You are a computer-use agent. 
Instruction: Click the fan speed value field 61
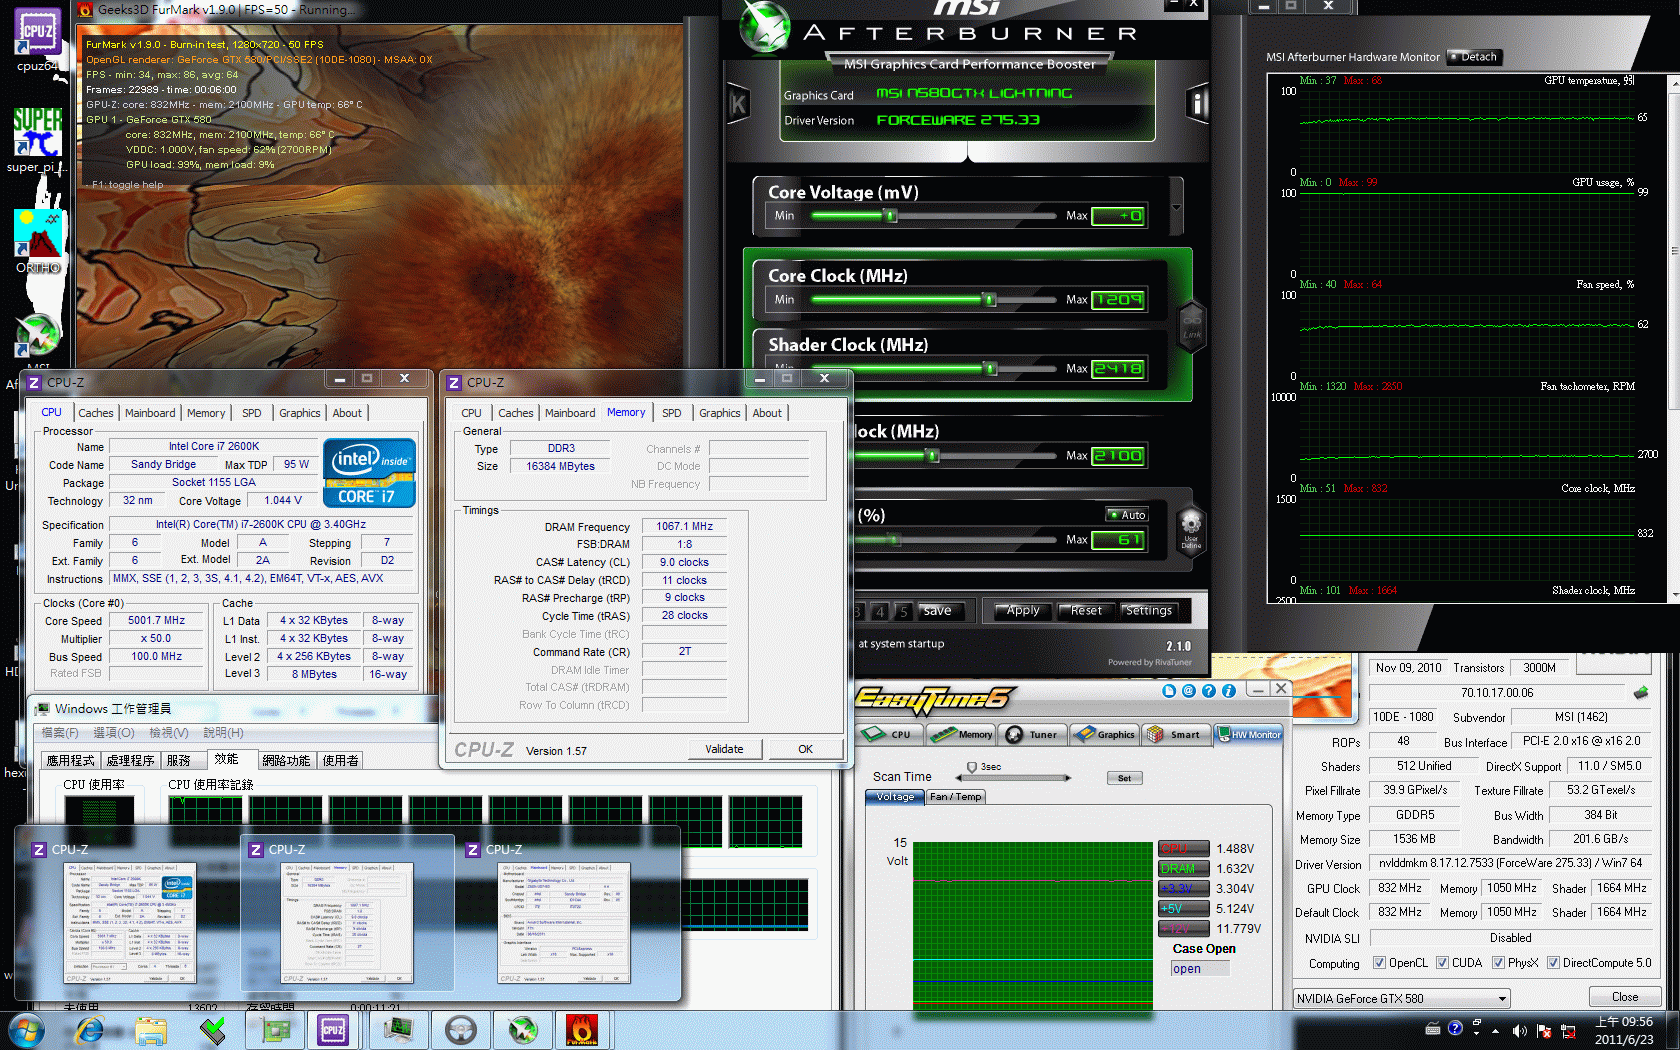[1118, 540]
